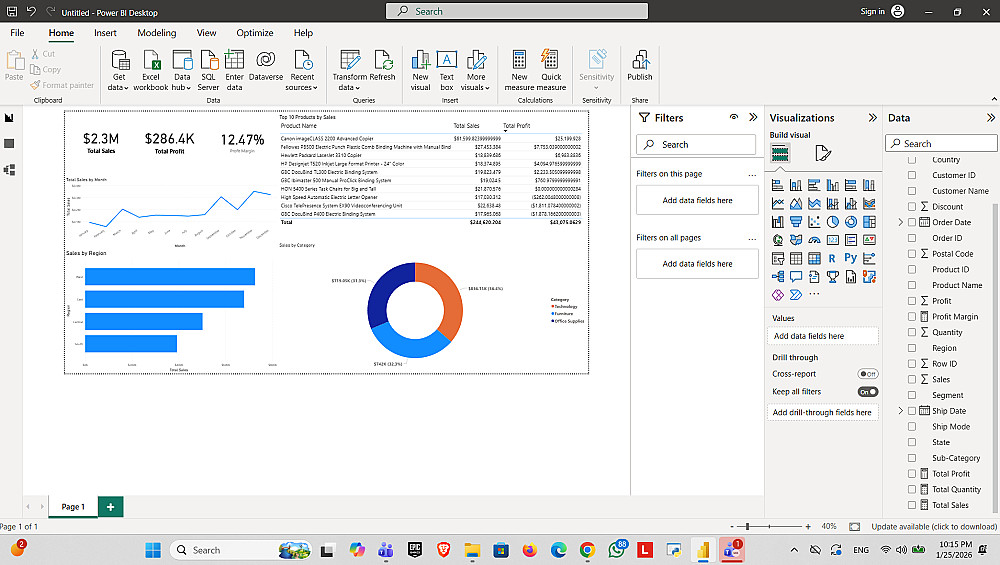Switch to Report view in sidebar
This screenshot has height=565, width=1000.
[x=9, y=118]
